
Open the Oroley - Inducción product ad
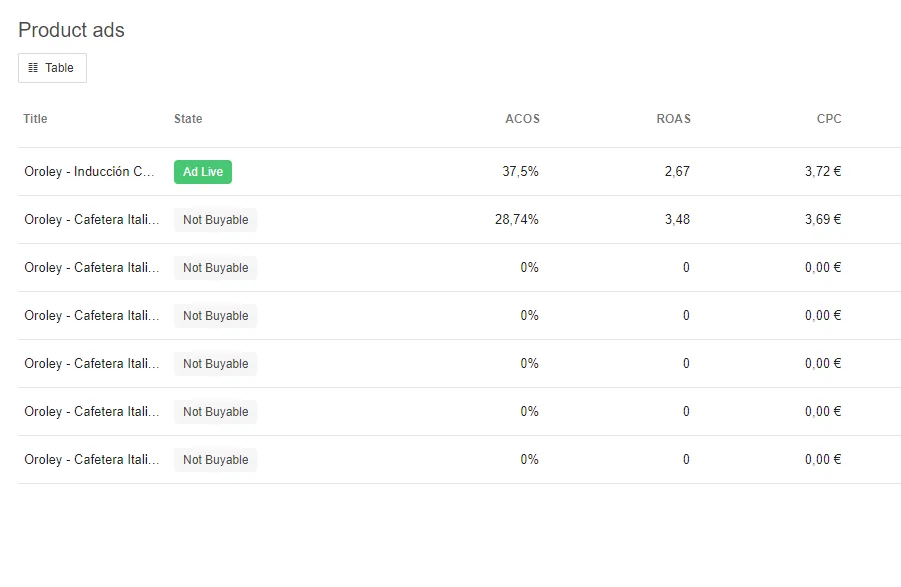89,172
